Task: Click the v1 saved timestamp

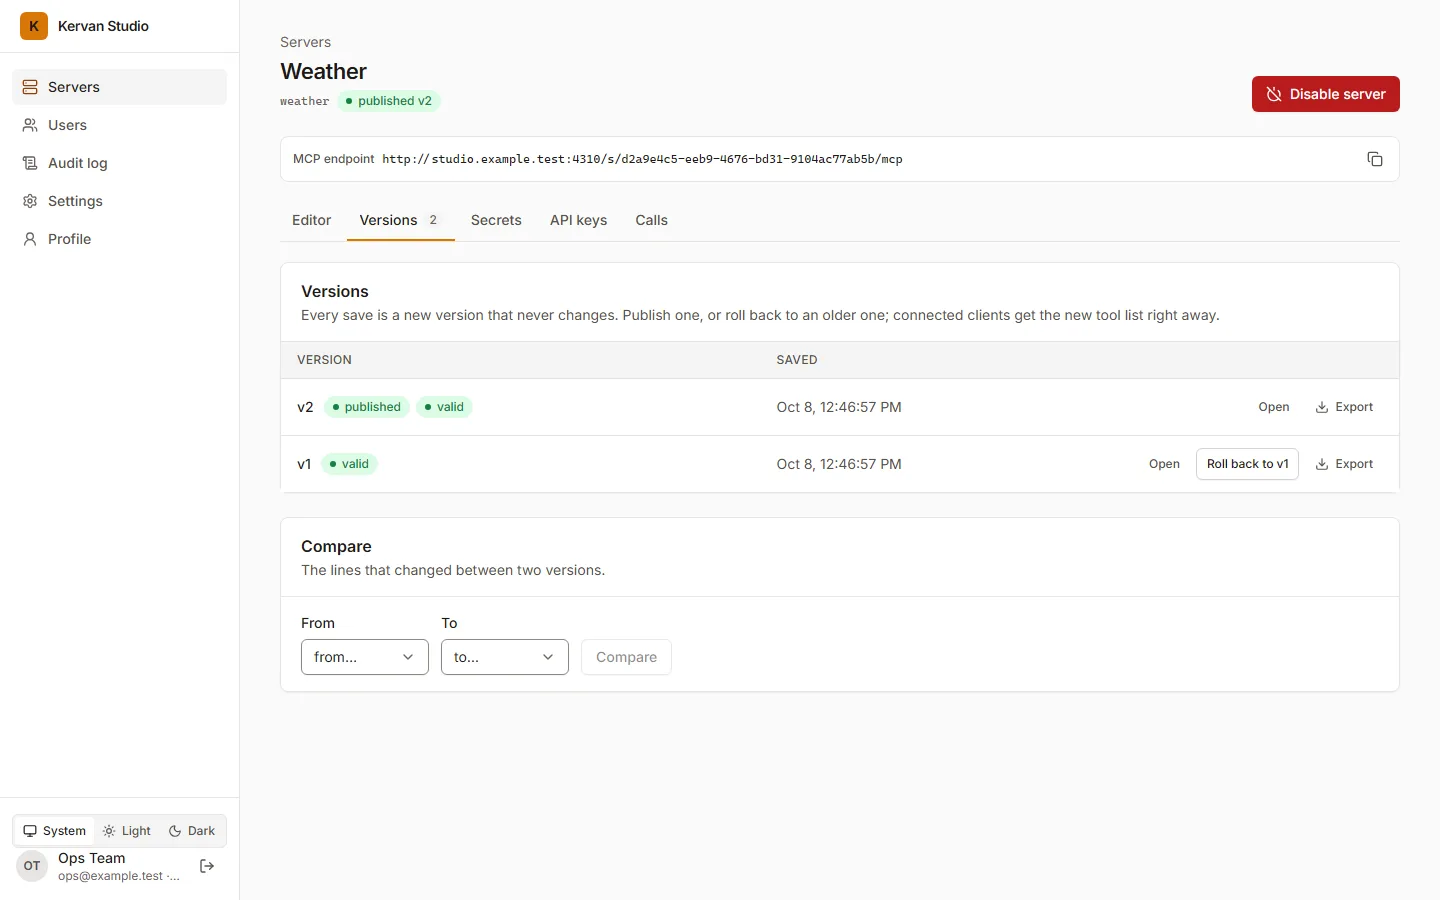Action: tap(839, 464)
